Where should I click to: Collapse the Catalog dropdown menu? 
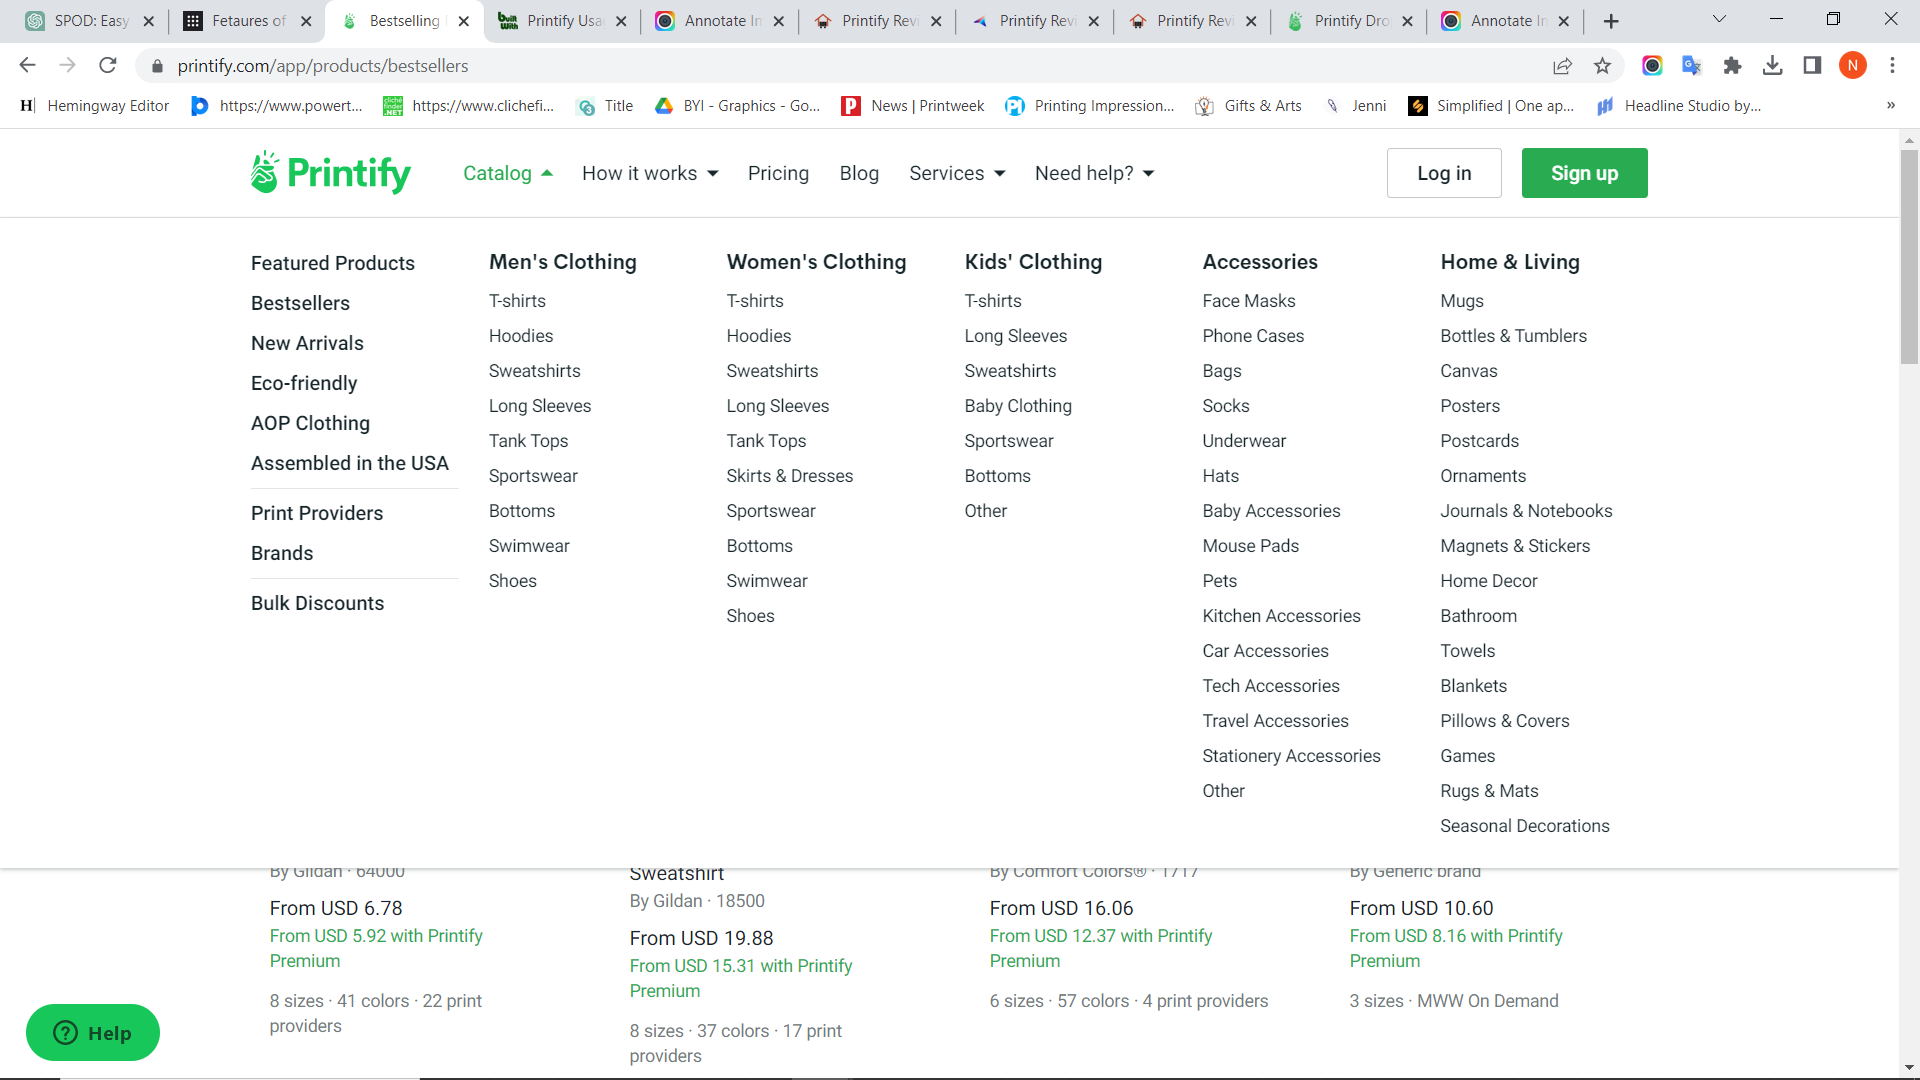pyautogui.click(x=508, y=173)
